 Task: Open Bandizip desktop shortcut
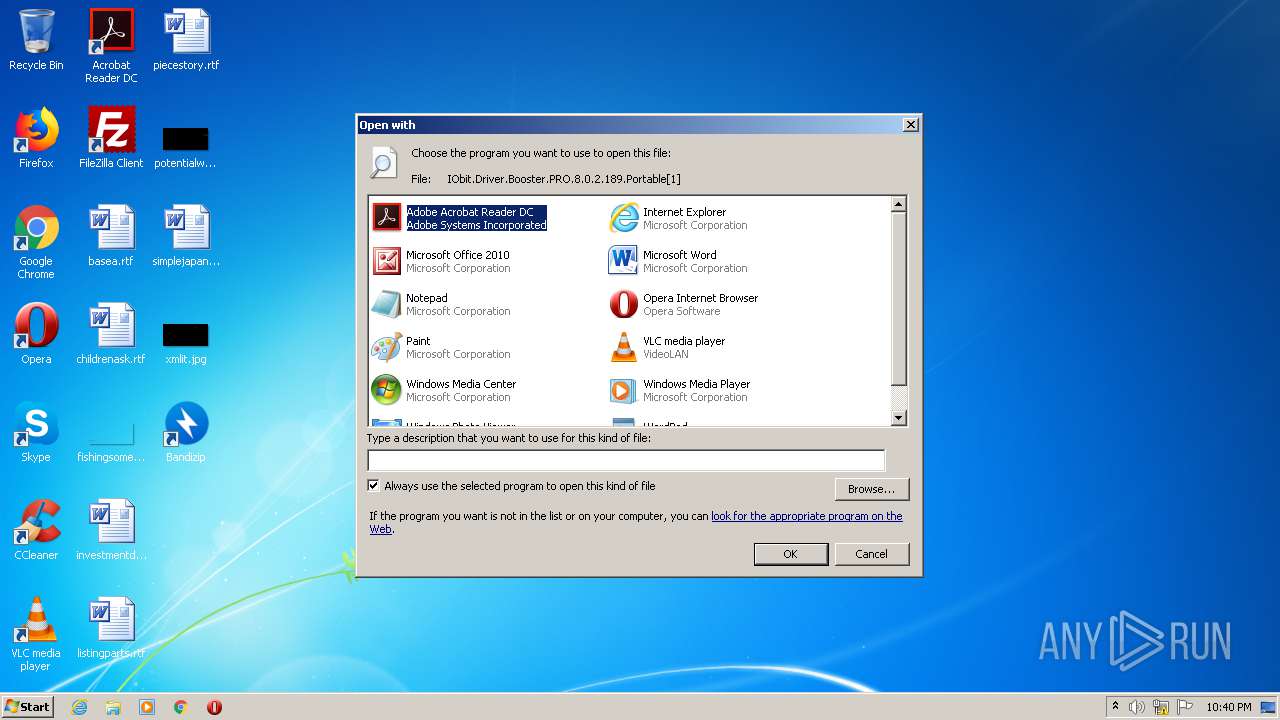click(x=186, y=432)
